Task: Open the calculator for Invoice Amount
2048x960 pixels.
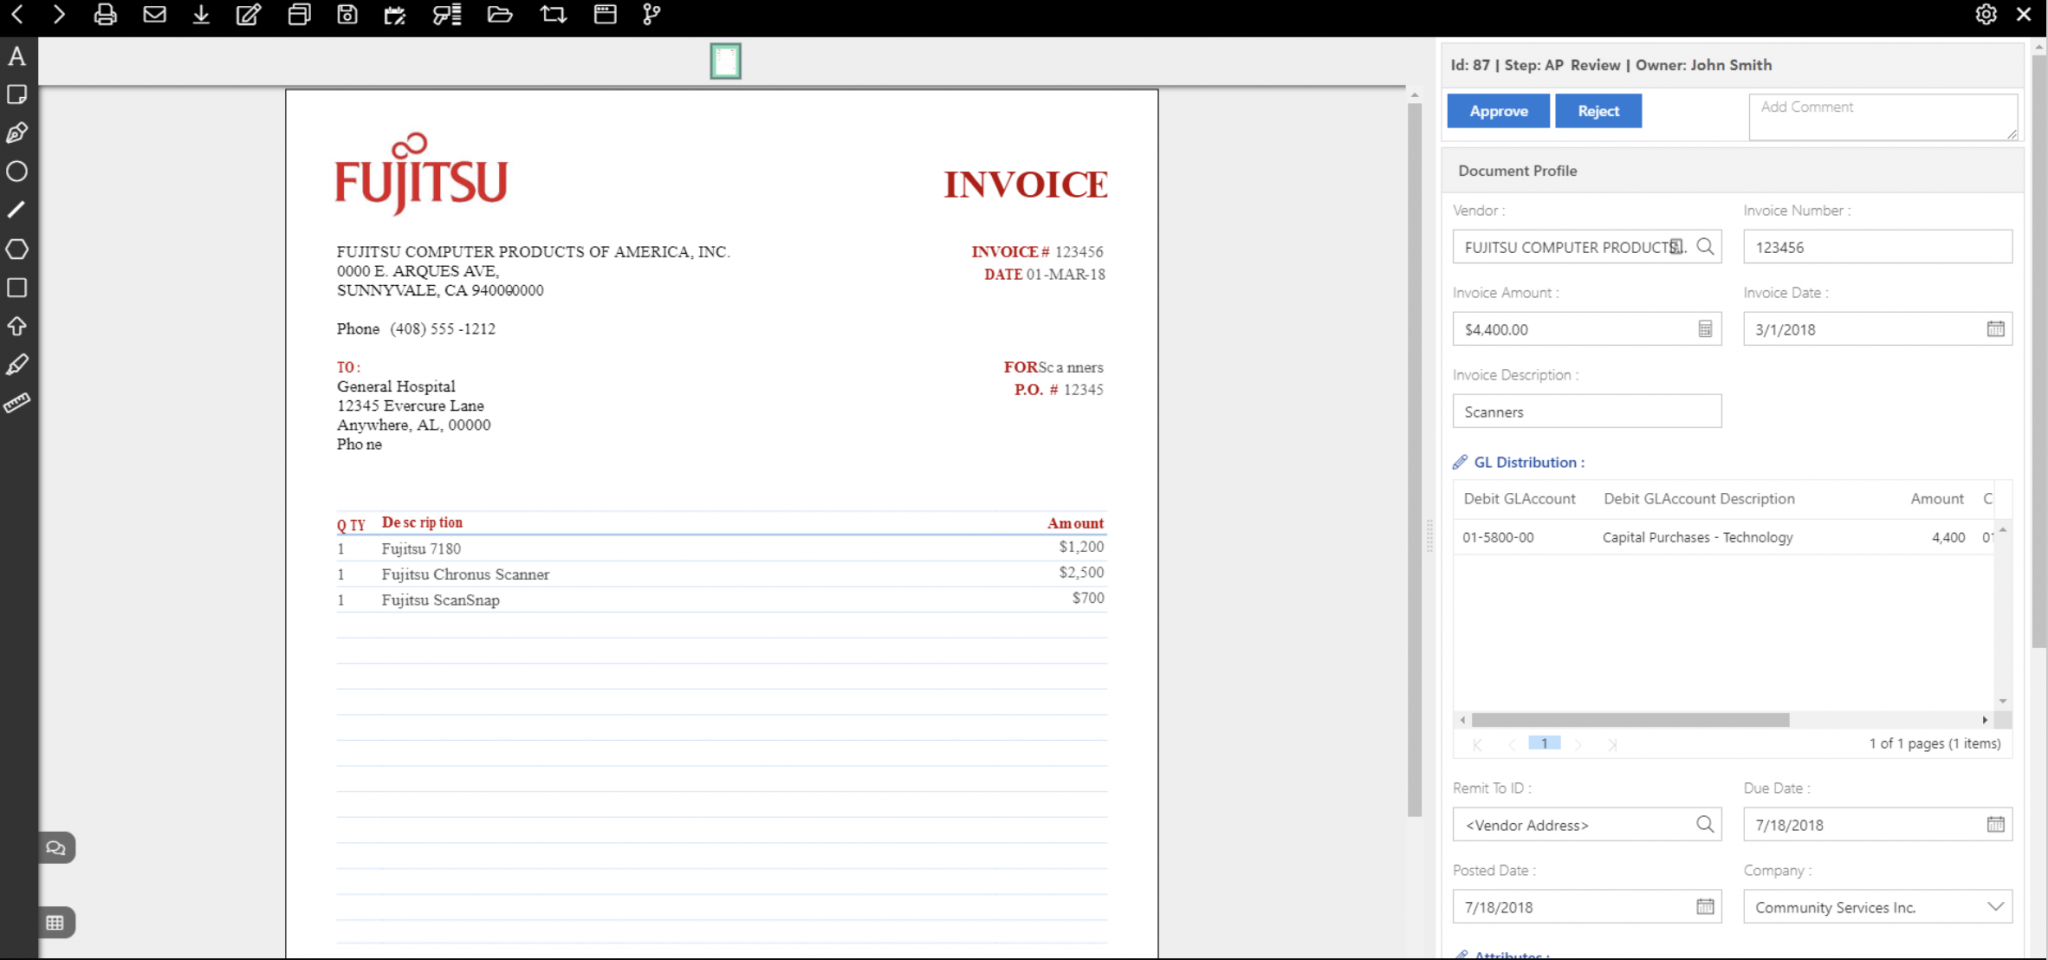Action: [x=1705, y=328]
